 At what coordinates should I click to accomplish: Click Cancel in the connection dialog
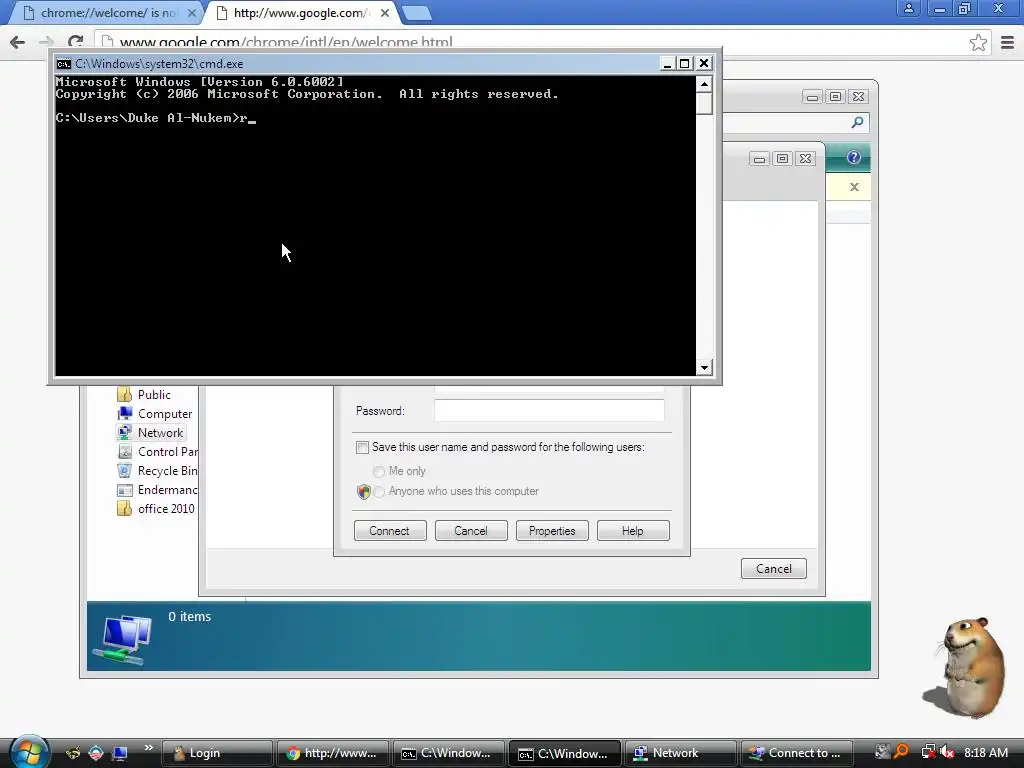(x=471, y=531)
